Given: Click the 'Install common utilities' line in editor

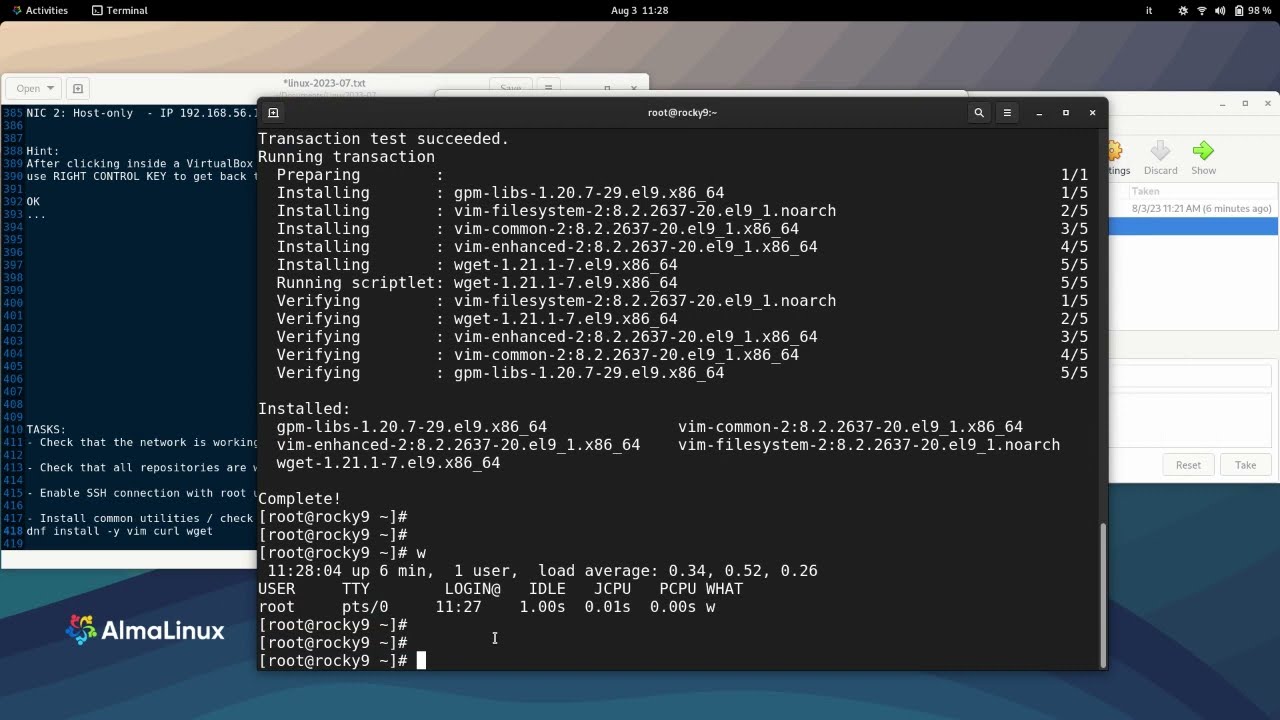Looking at the screenshot, I should 142,518.
